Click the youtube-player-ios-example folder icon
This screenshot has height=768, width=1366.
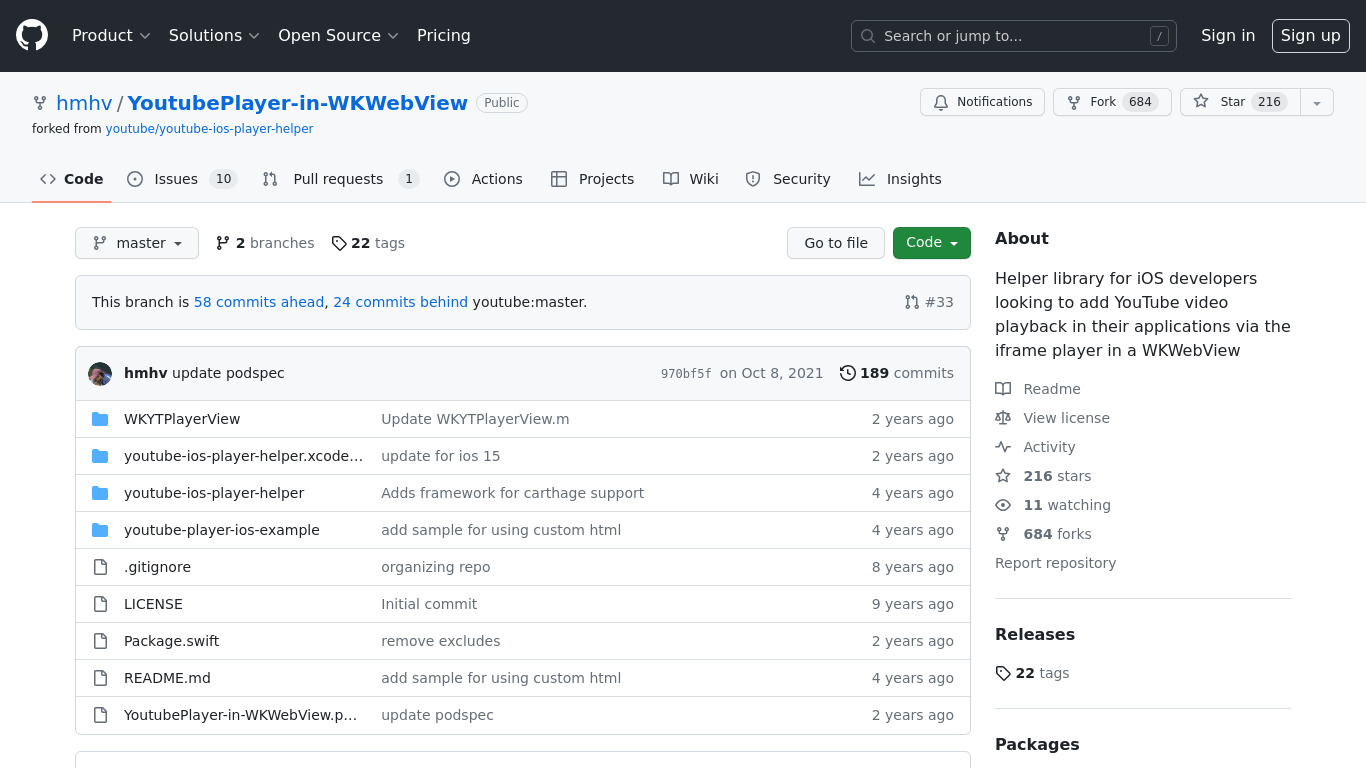click(100, 530)
